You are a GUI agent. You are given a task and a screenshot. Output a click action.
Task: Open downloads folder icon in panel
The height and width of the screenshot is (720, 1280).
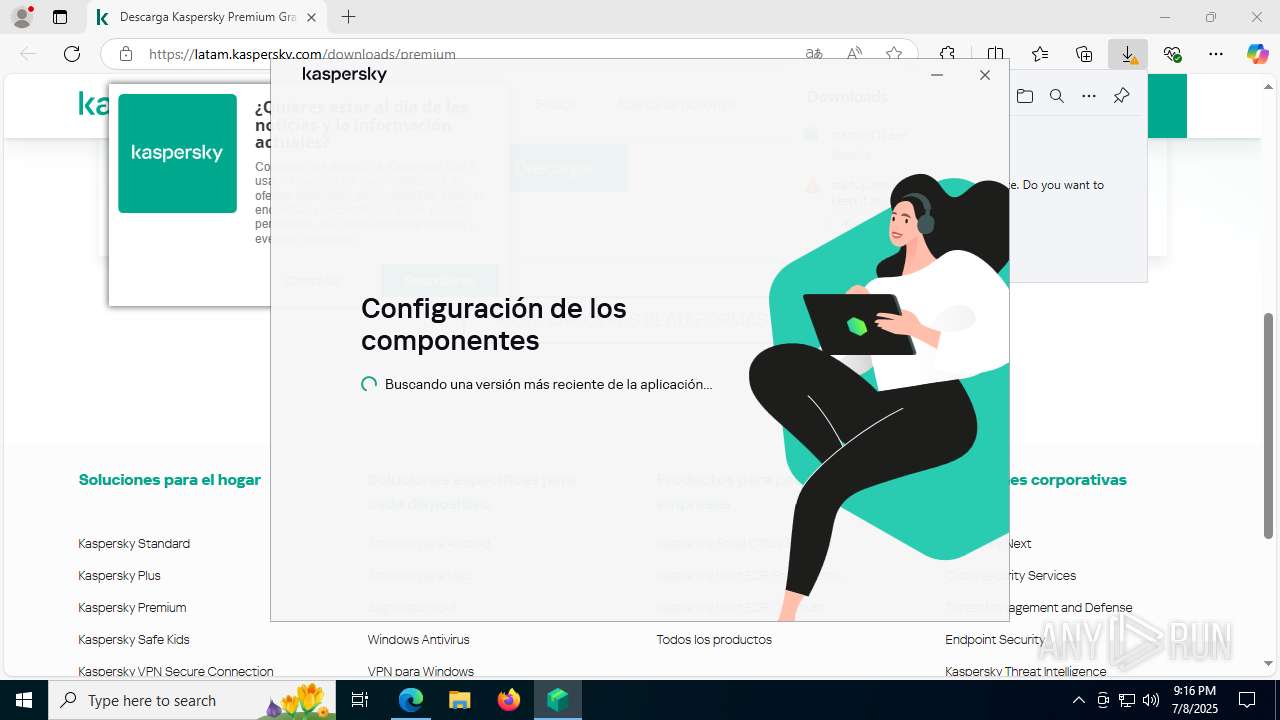pos(1025,96)
